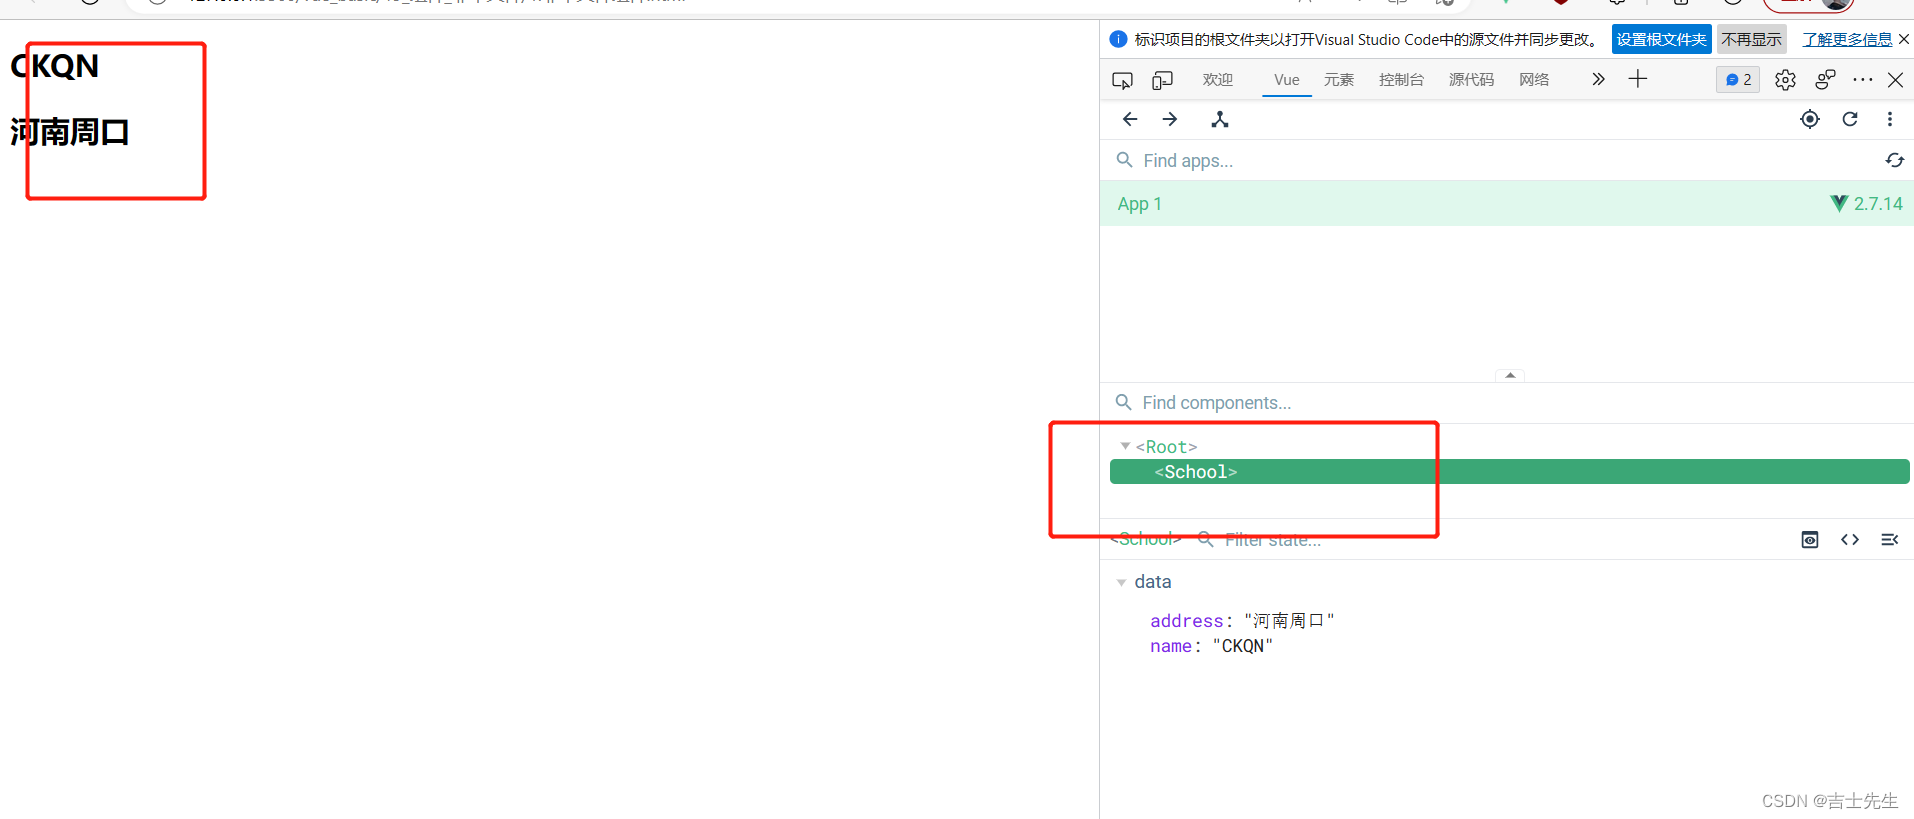
Task: Dismiss the root folder info banner
Action: point(1904,39)
